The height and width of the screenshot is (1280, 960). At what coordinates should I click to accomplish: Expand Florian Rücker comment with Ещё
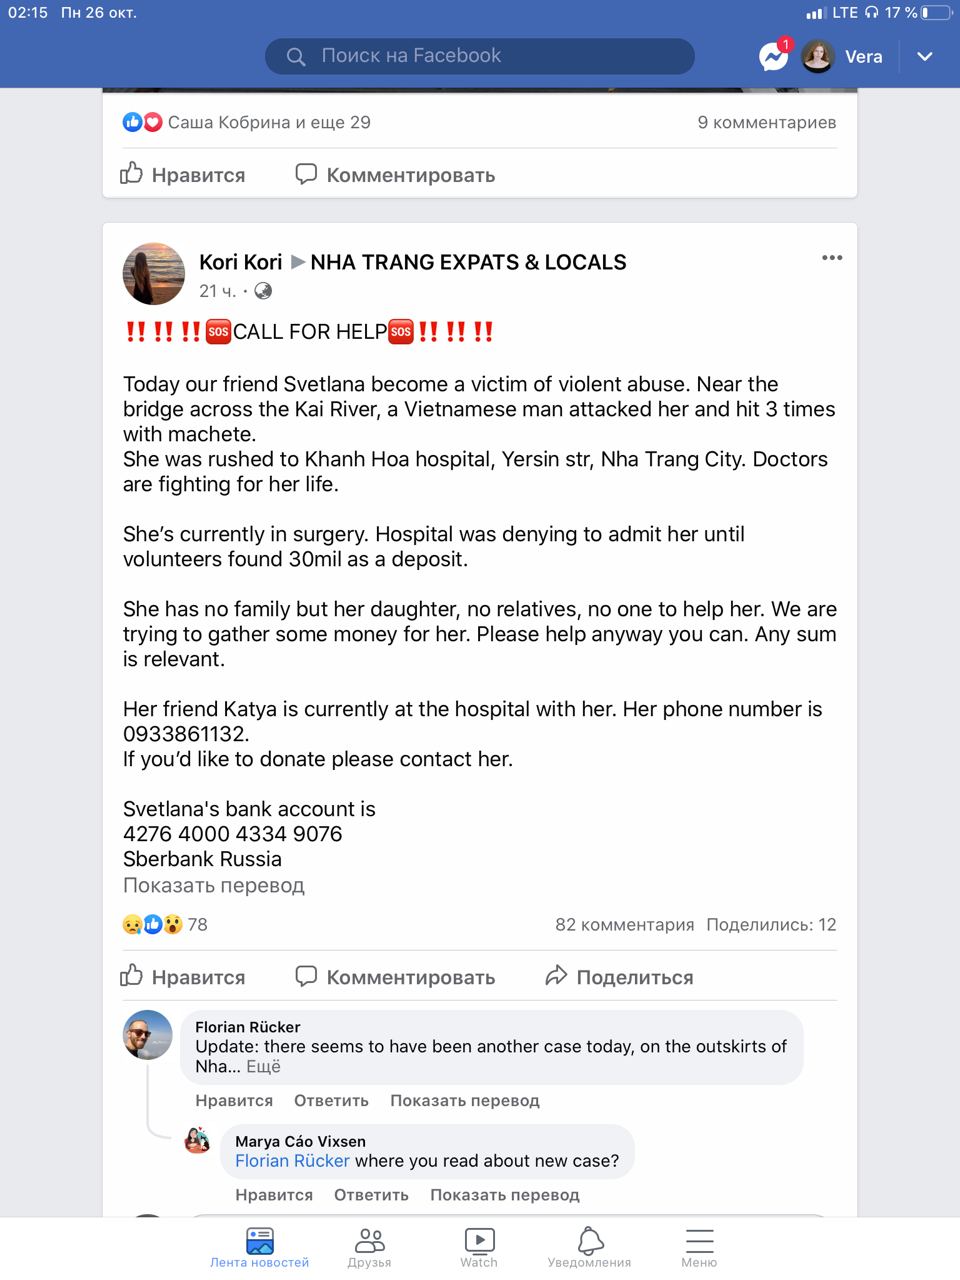(x=264, y=1066)
